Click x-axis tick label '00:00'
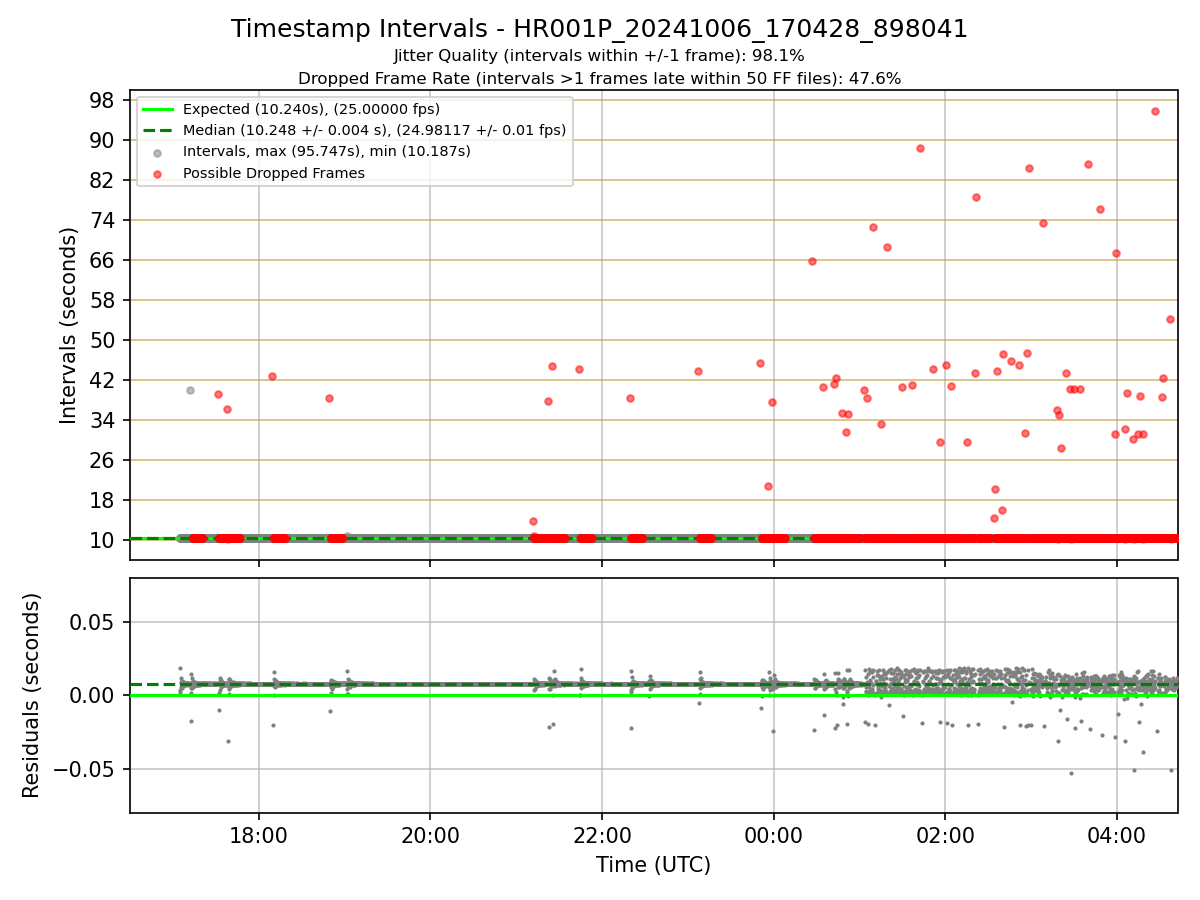Screen dimensions: 1200x900 (773, 834)
